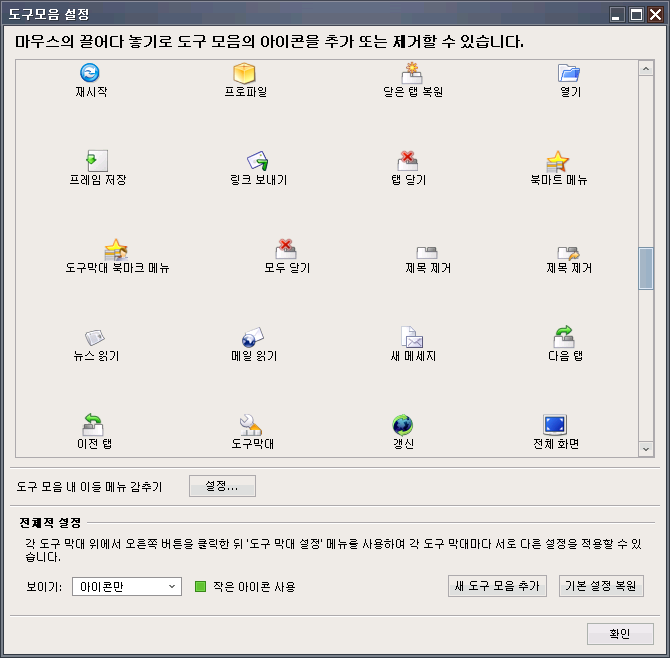Viewport: 670px width, 658px height.
Task: Click the vertical scrollbar thumb
Action: tap(646, 269)
